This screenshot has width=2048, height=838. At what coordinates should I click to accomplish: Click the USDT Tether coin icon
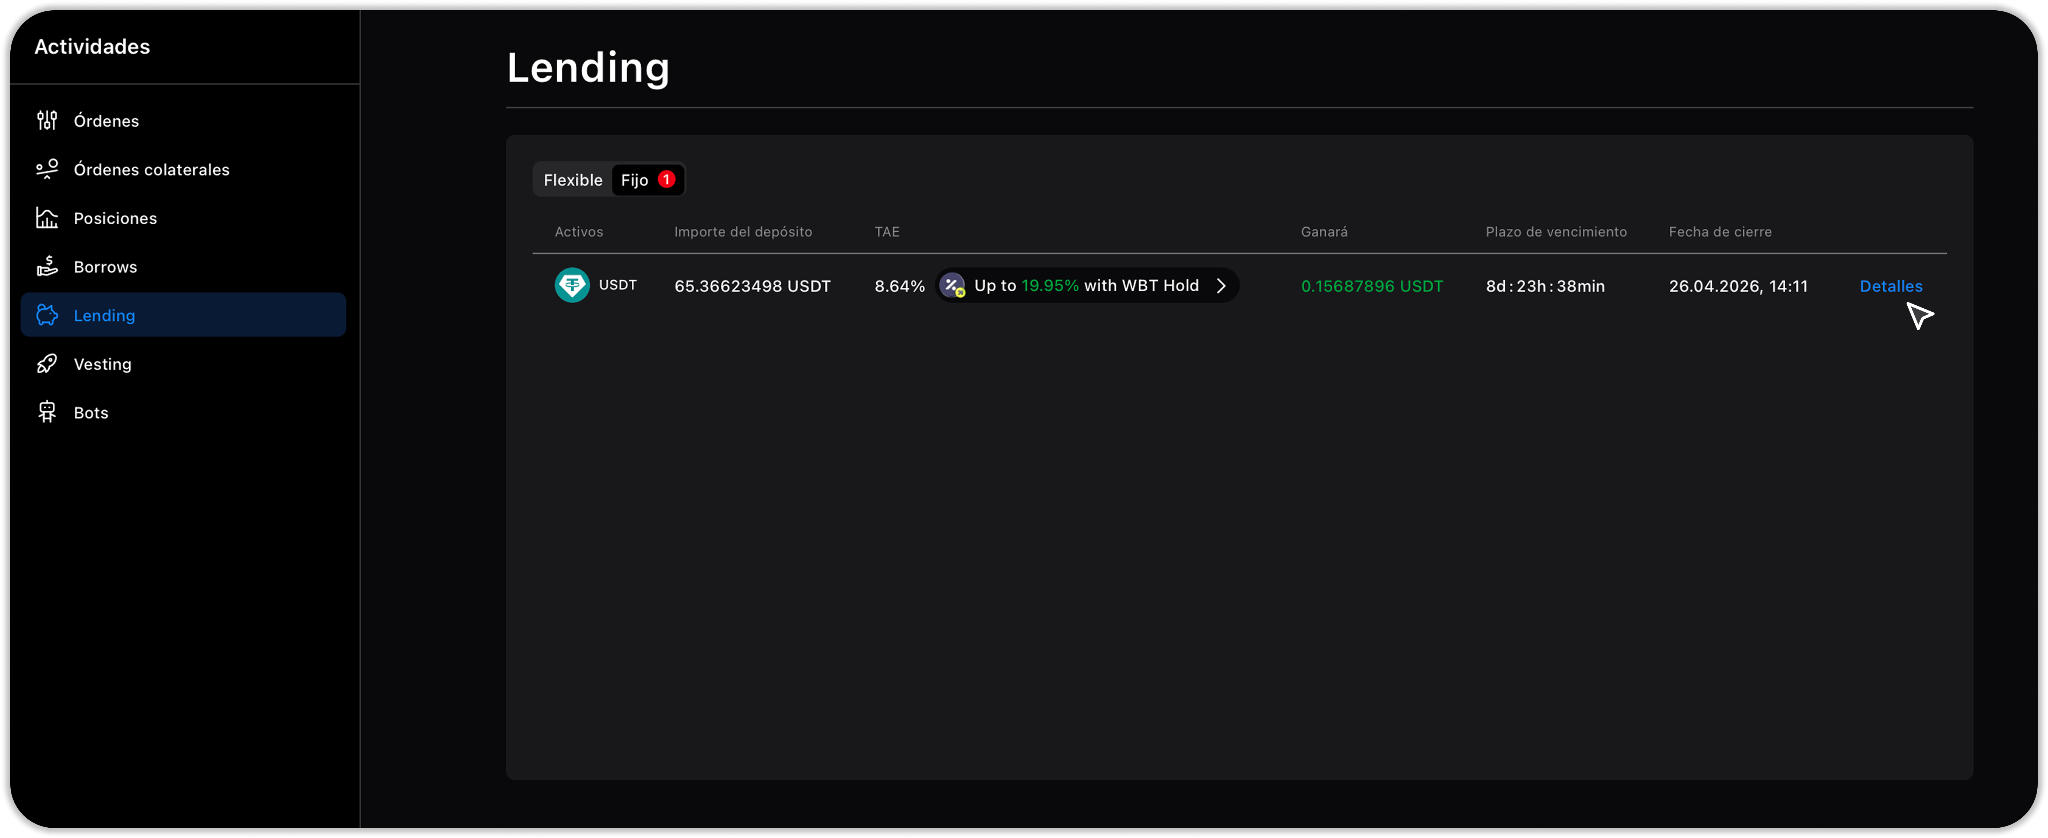[572, 285]
